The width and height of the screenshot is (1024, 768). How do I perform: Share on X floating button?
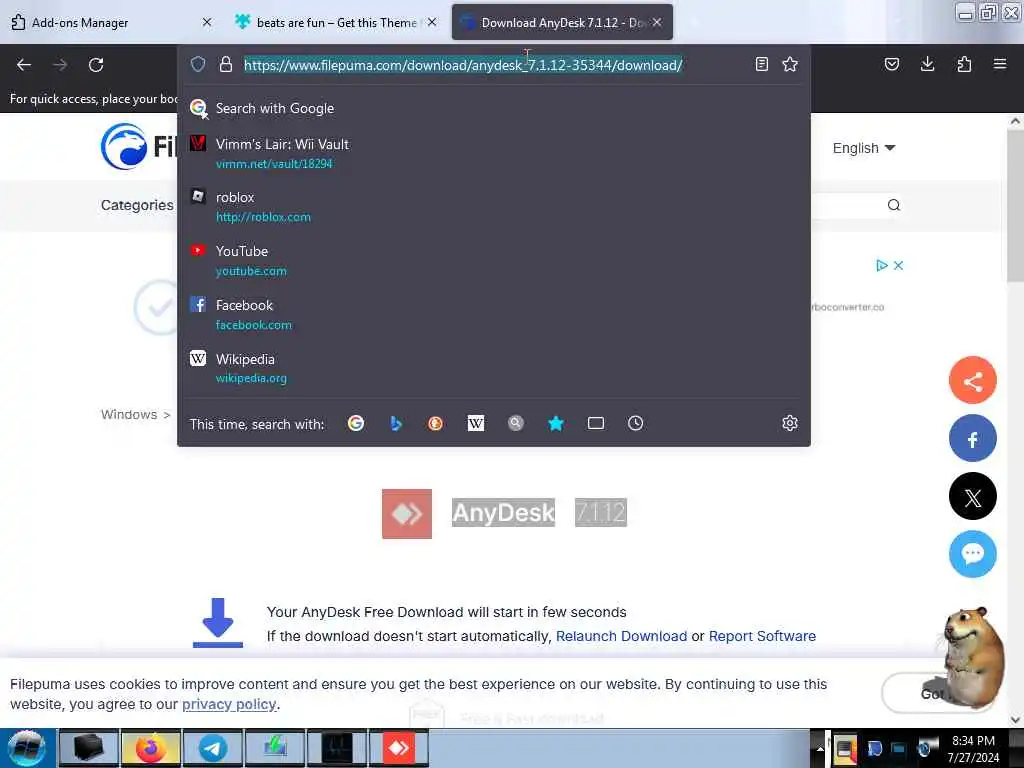[x=972, y=496]
